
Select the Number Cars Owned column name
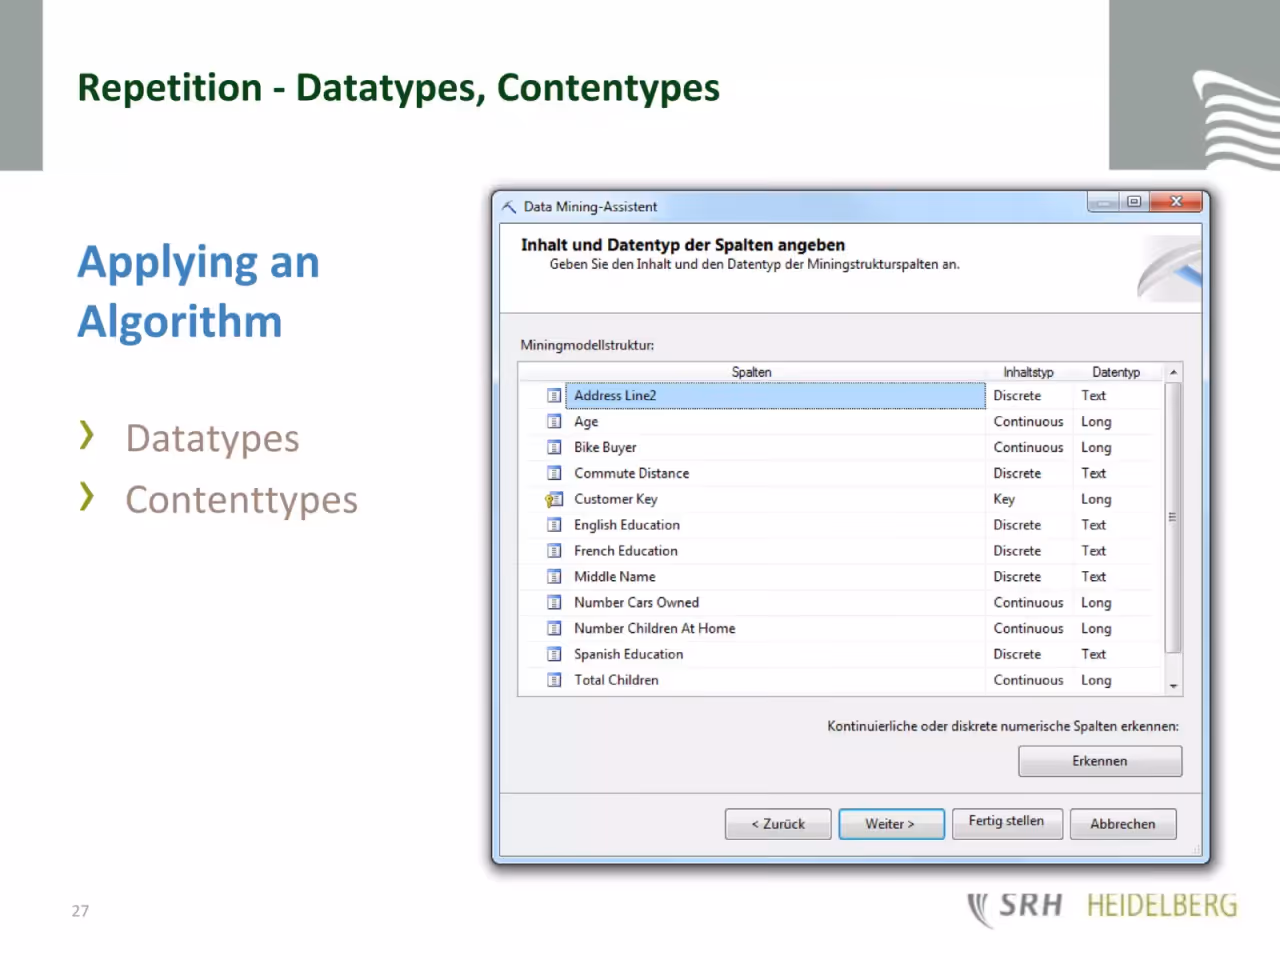(x=636, y=603)
